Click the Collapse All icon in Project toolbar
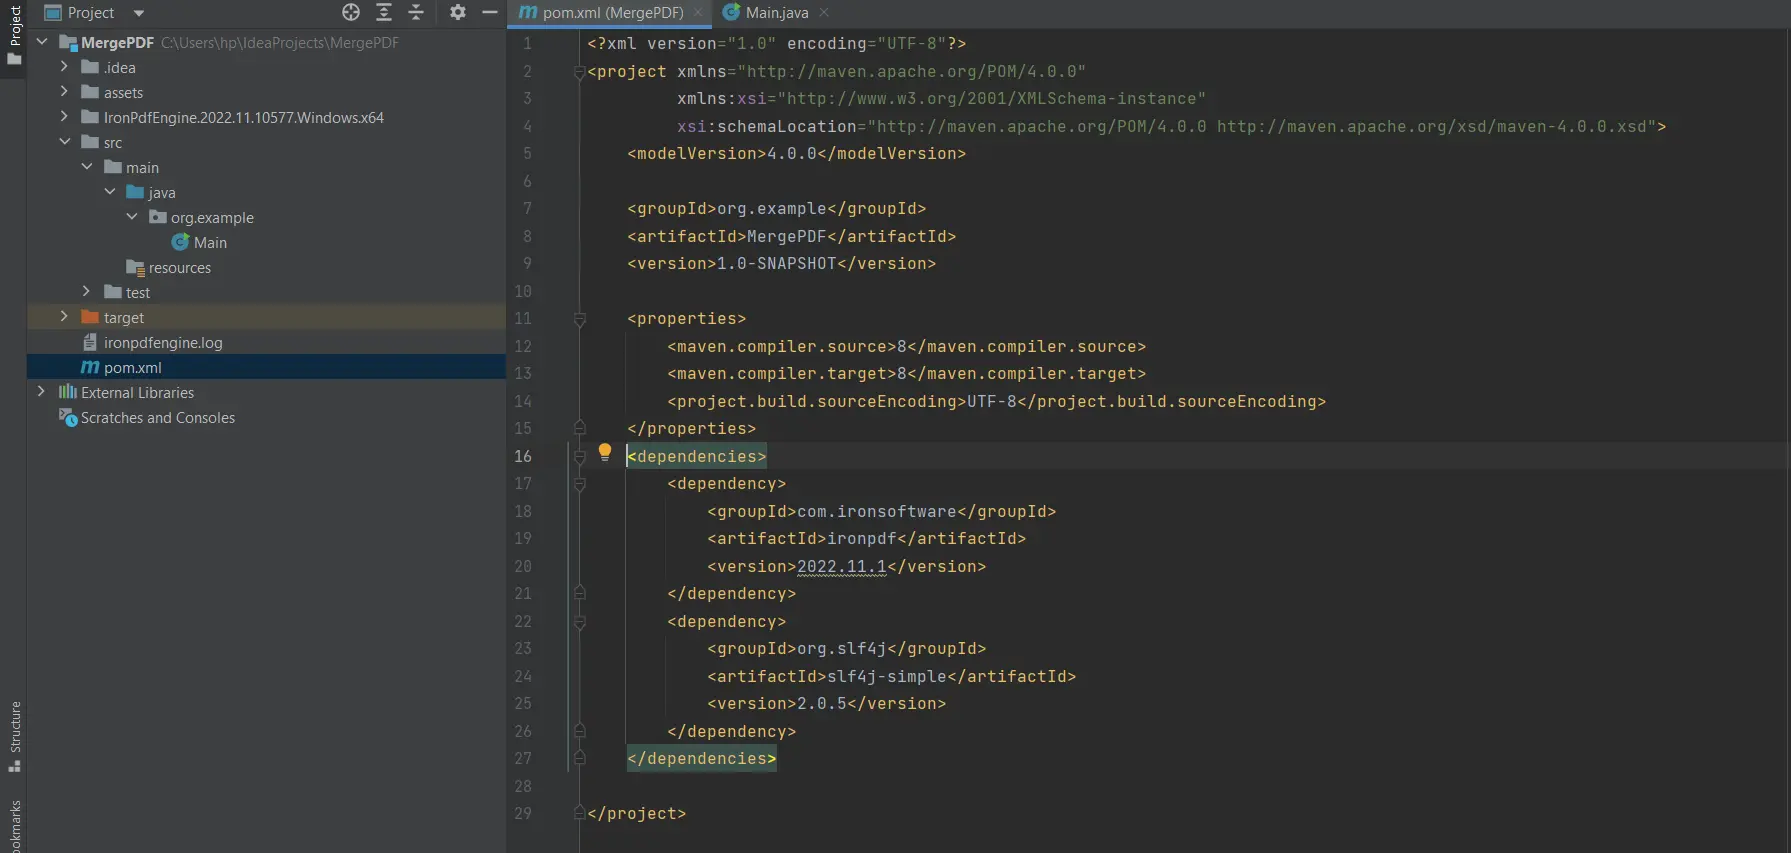 pos(416,12)
